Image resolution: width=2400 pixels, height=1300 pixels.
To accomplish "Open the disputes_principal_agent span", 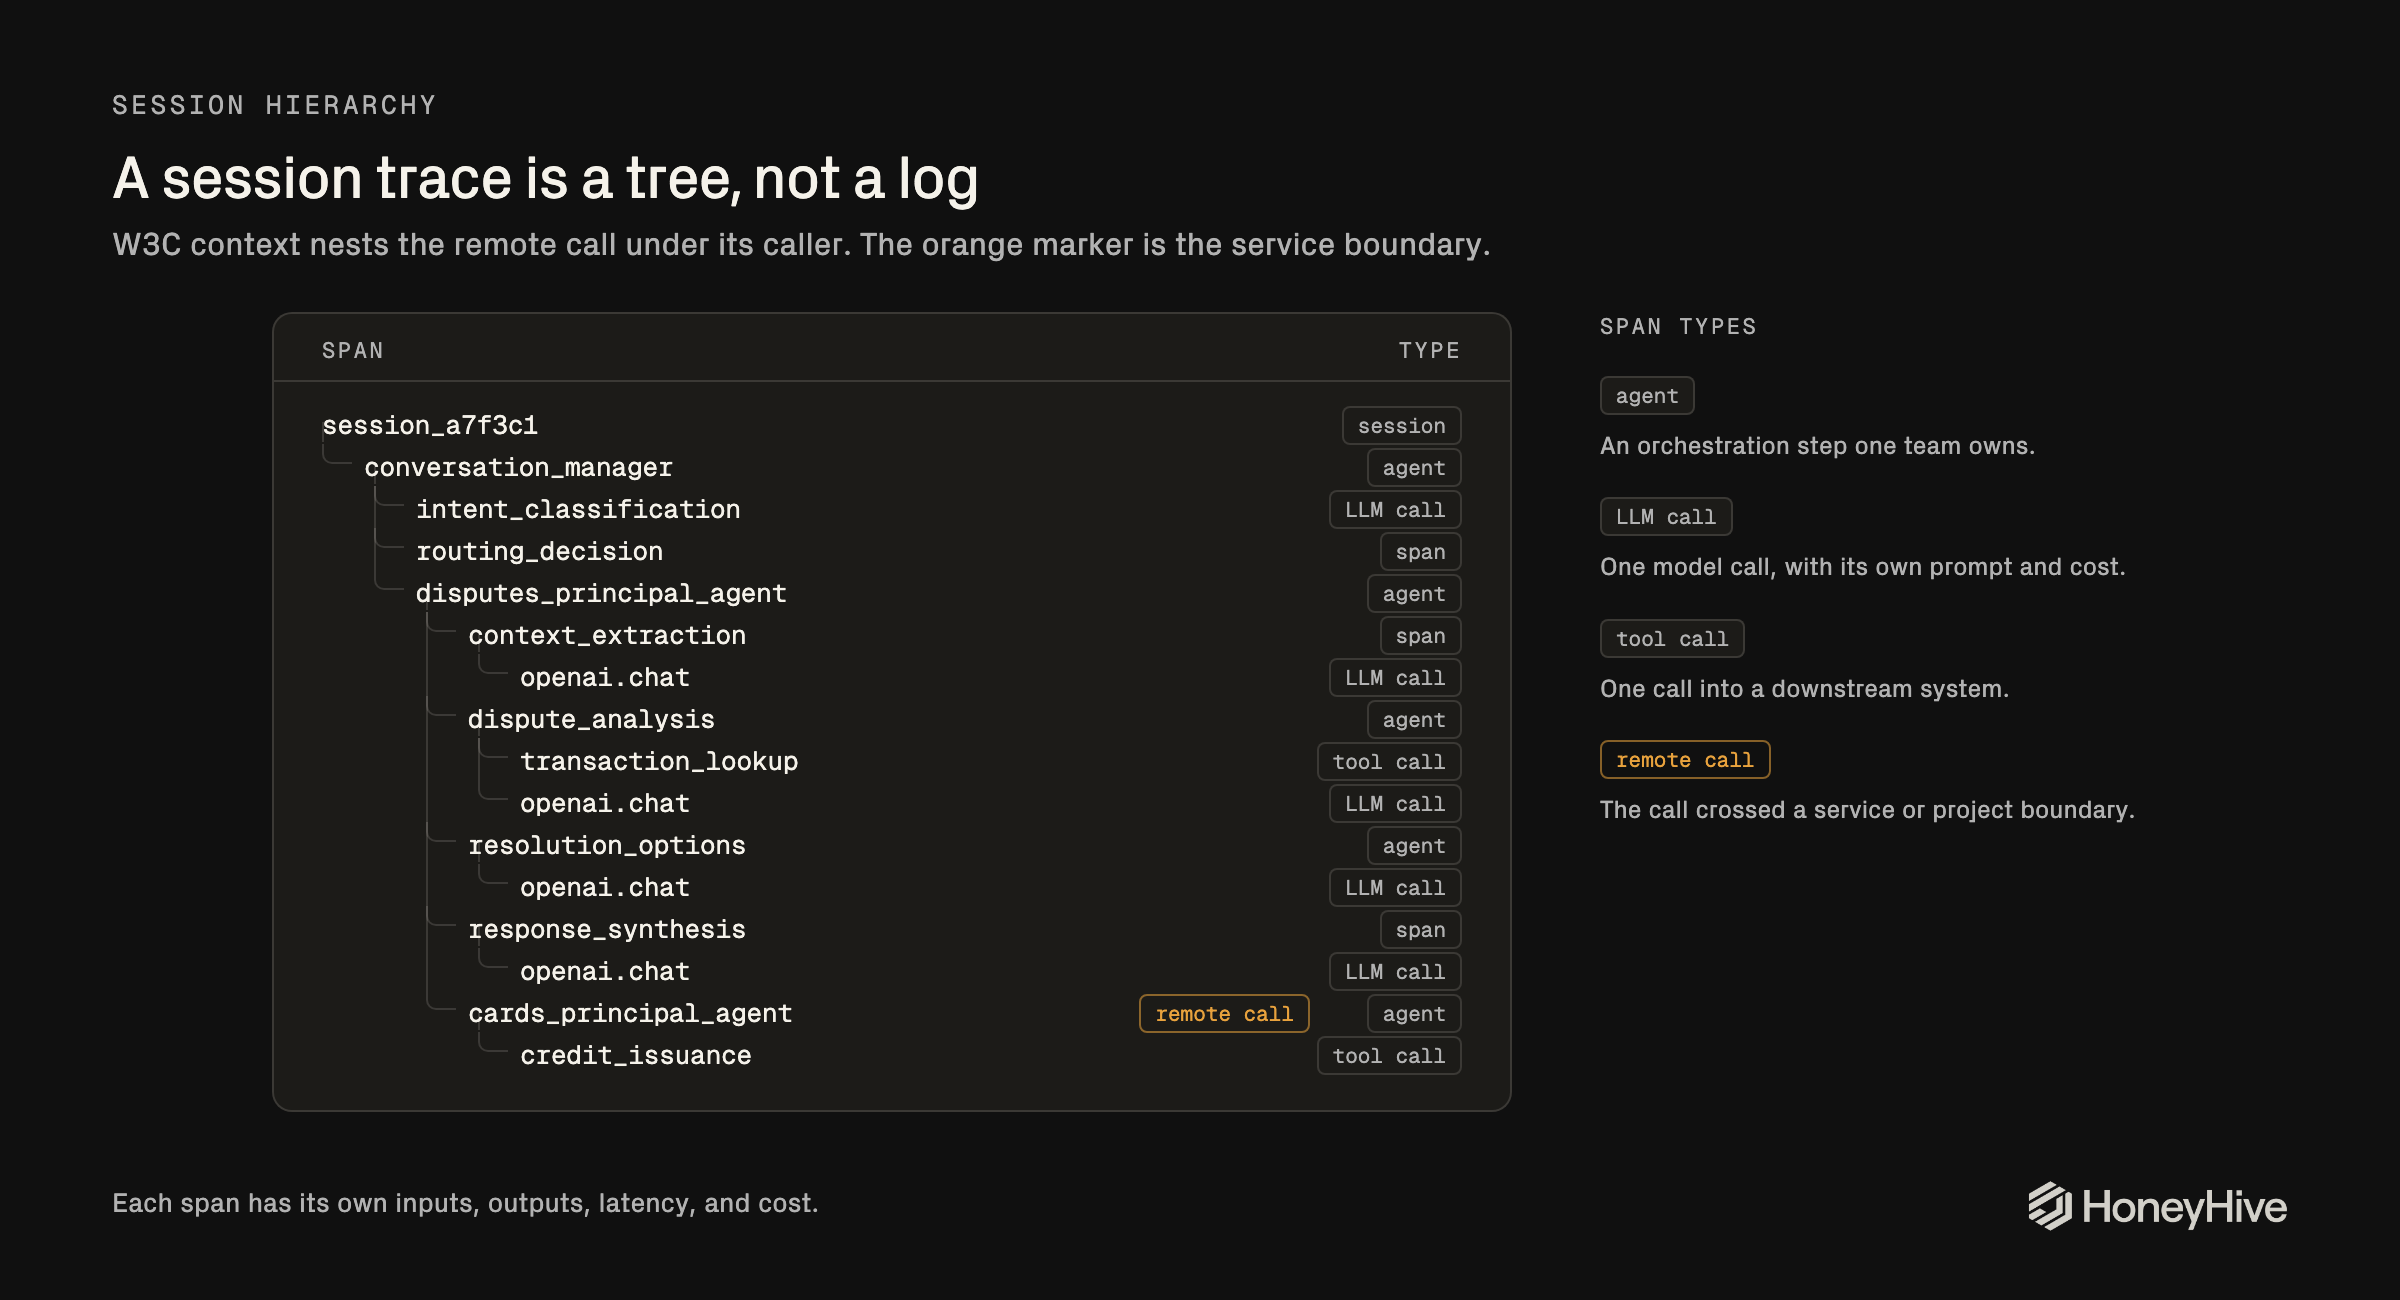I will click(x=601, y=594).
